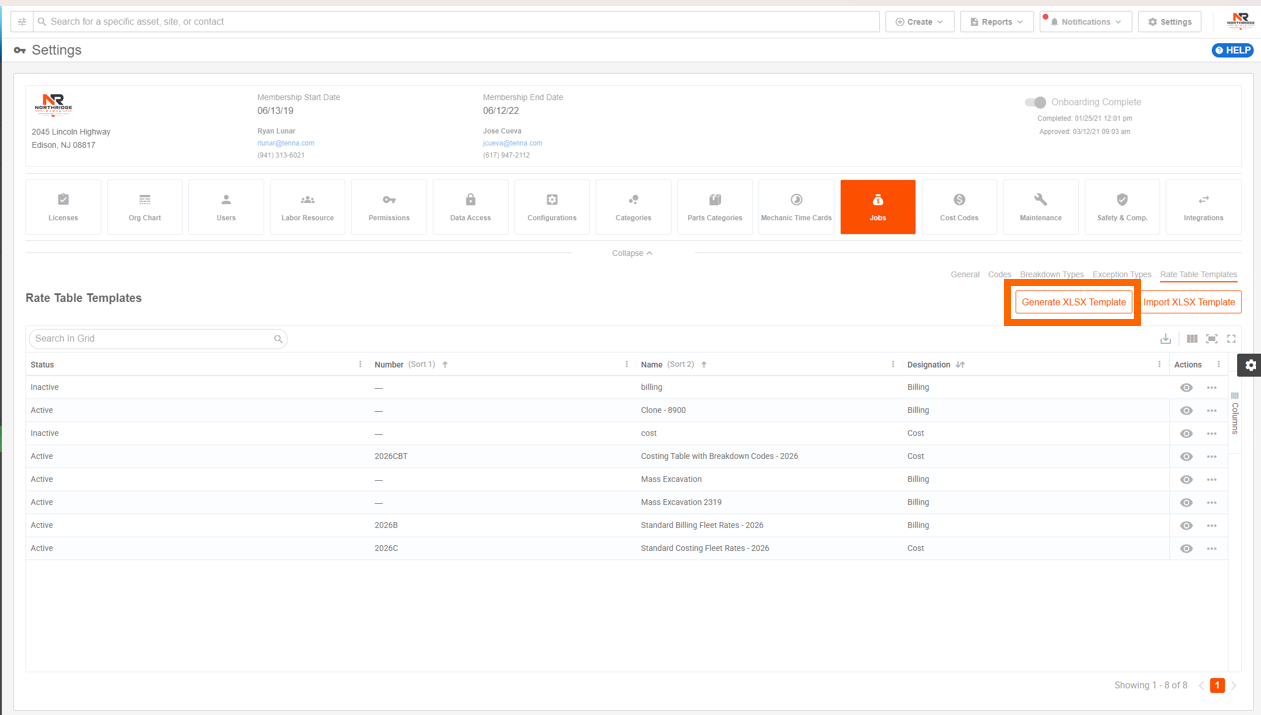Email rlunar@tenna.com link
The image size is (1261, 715).
click(286, 143)
